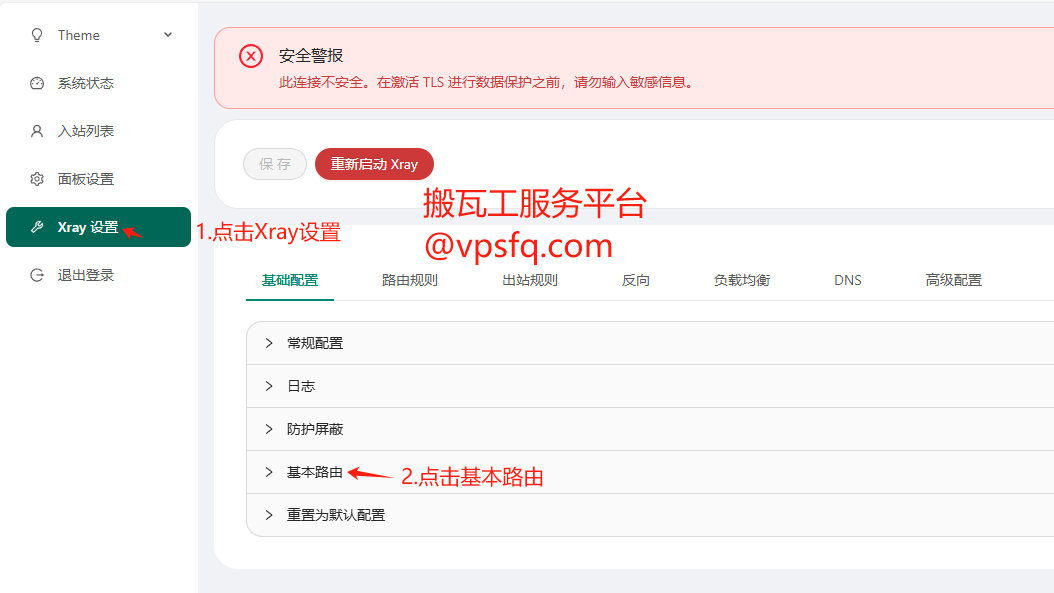Open the 高级配置 tab
1054x593 pixels.
pos(954,280)
